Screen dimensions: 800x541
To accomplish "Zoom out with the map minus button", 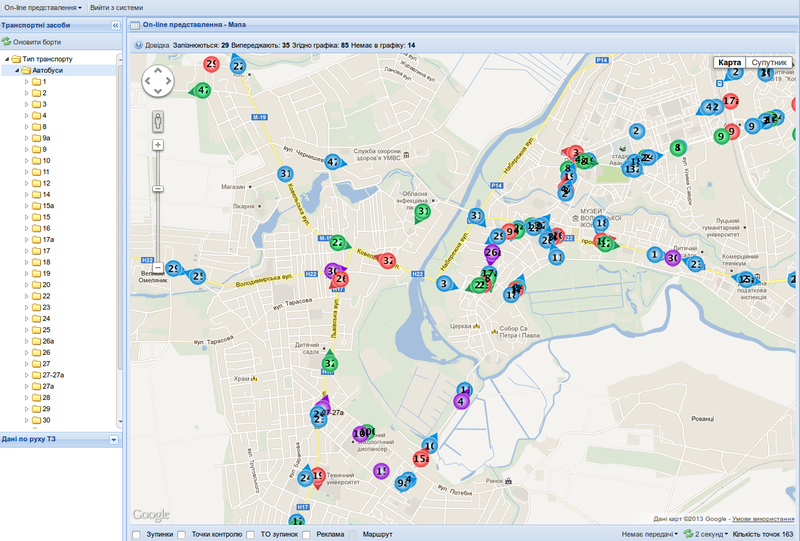I will (158, 267).
